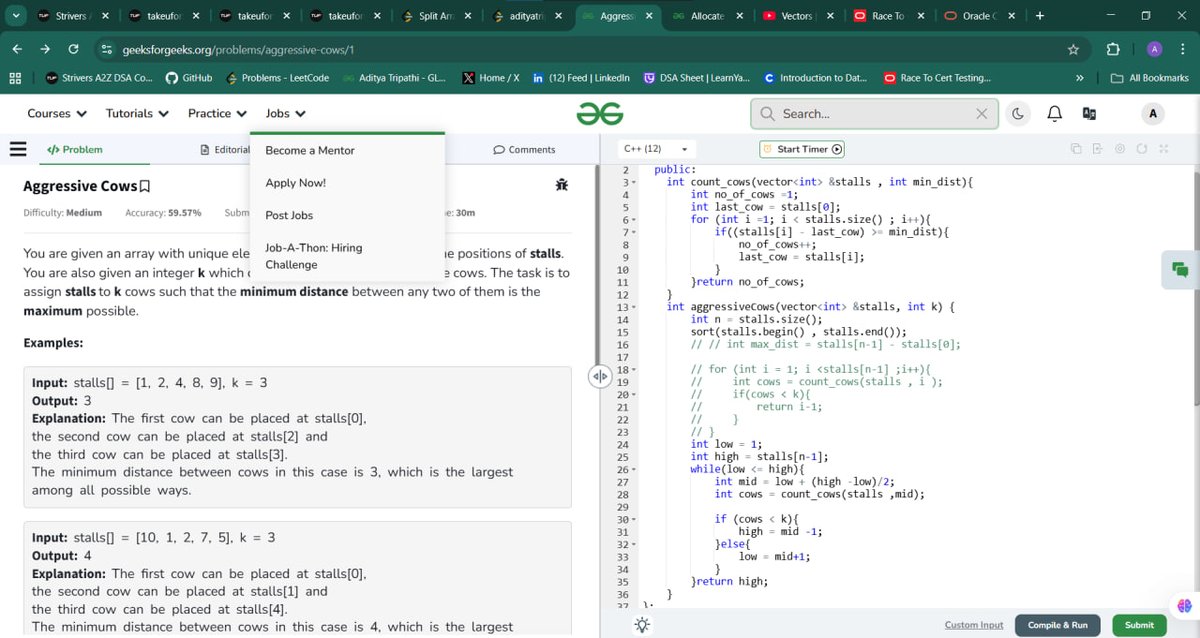This screenshot has width=1200, height=638.
Task: Open the GitHub bookmark
Action: (188, 78)
